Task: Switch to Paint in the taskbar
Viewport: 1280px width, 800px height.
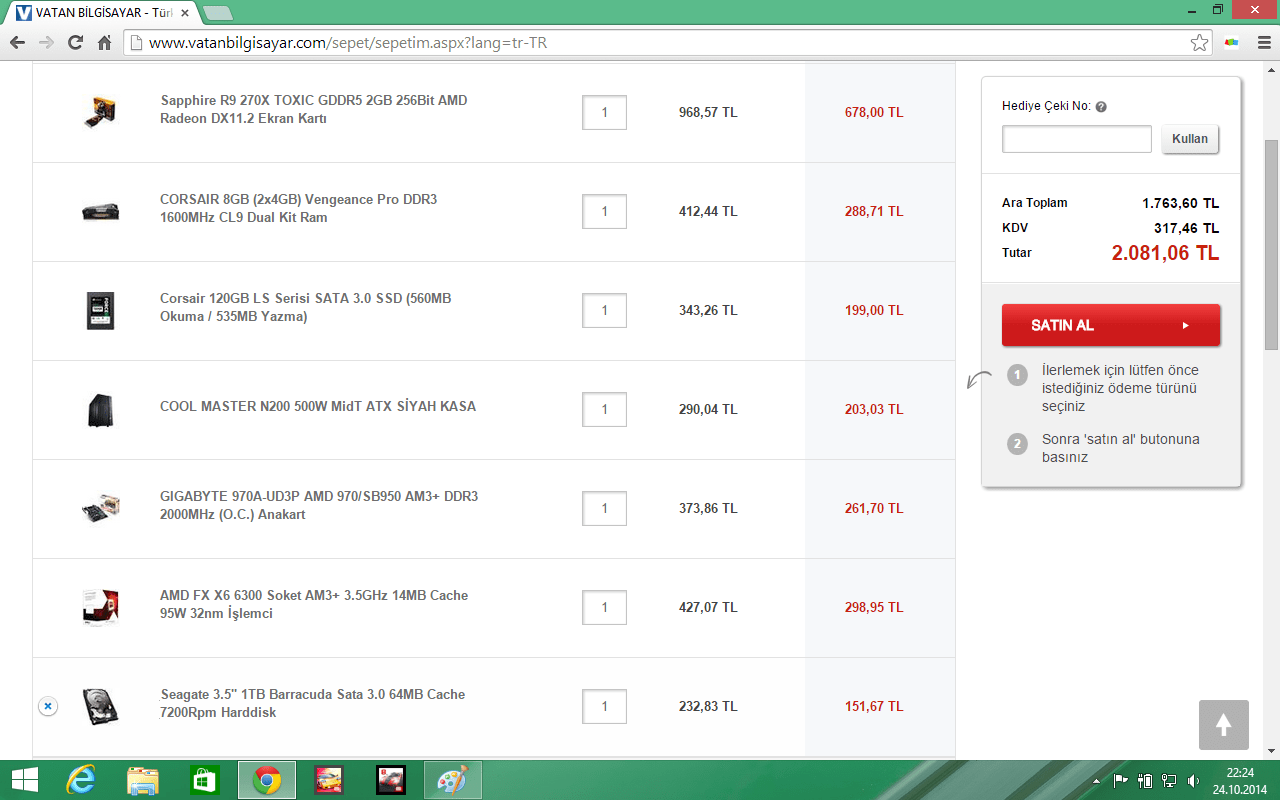Action: coord(453,780)
